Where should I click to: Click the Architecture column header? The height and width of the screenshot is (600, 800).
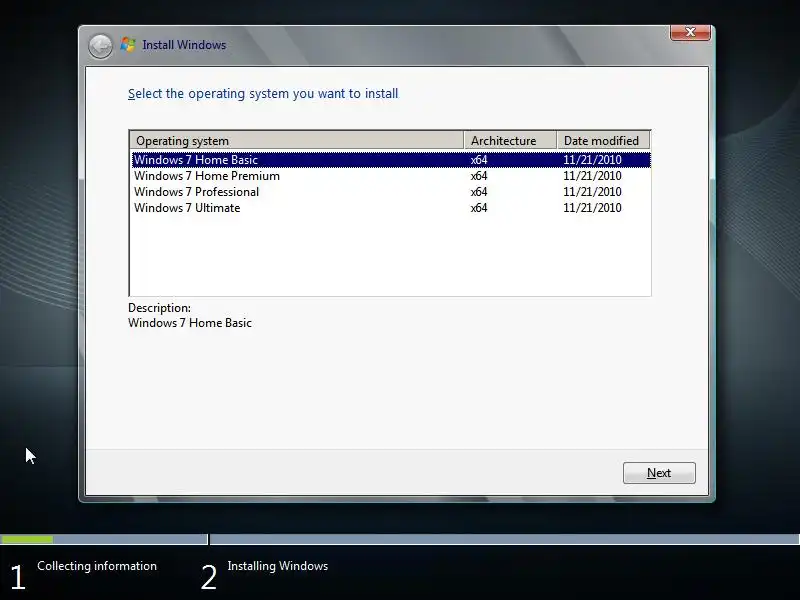pyautogui.click(x=510, y=140)
